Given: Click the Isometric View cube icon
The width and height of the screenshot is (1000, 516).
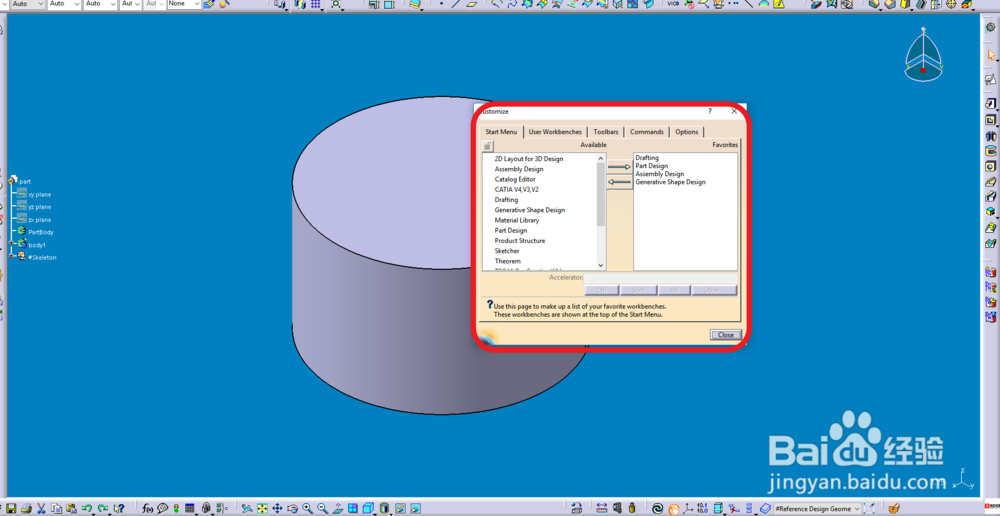Looking at the screenshot, I should (367, 508).
